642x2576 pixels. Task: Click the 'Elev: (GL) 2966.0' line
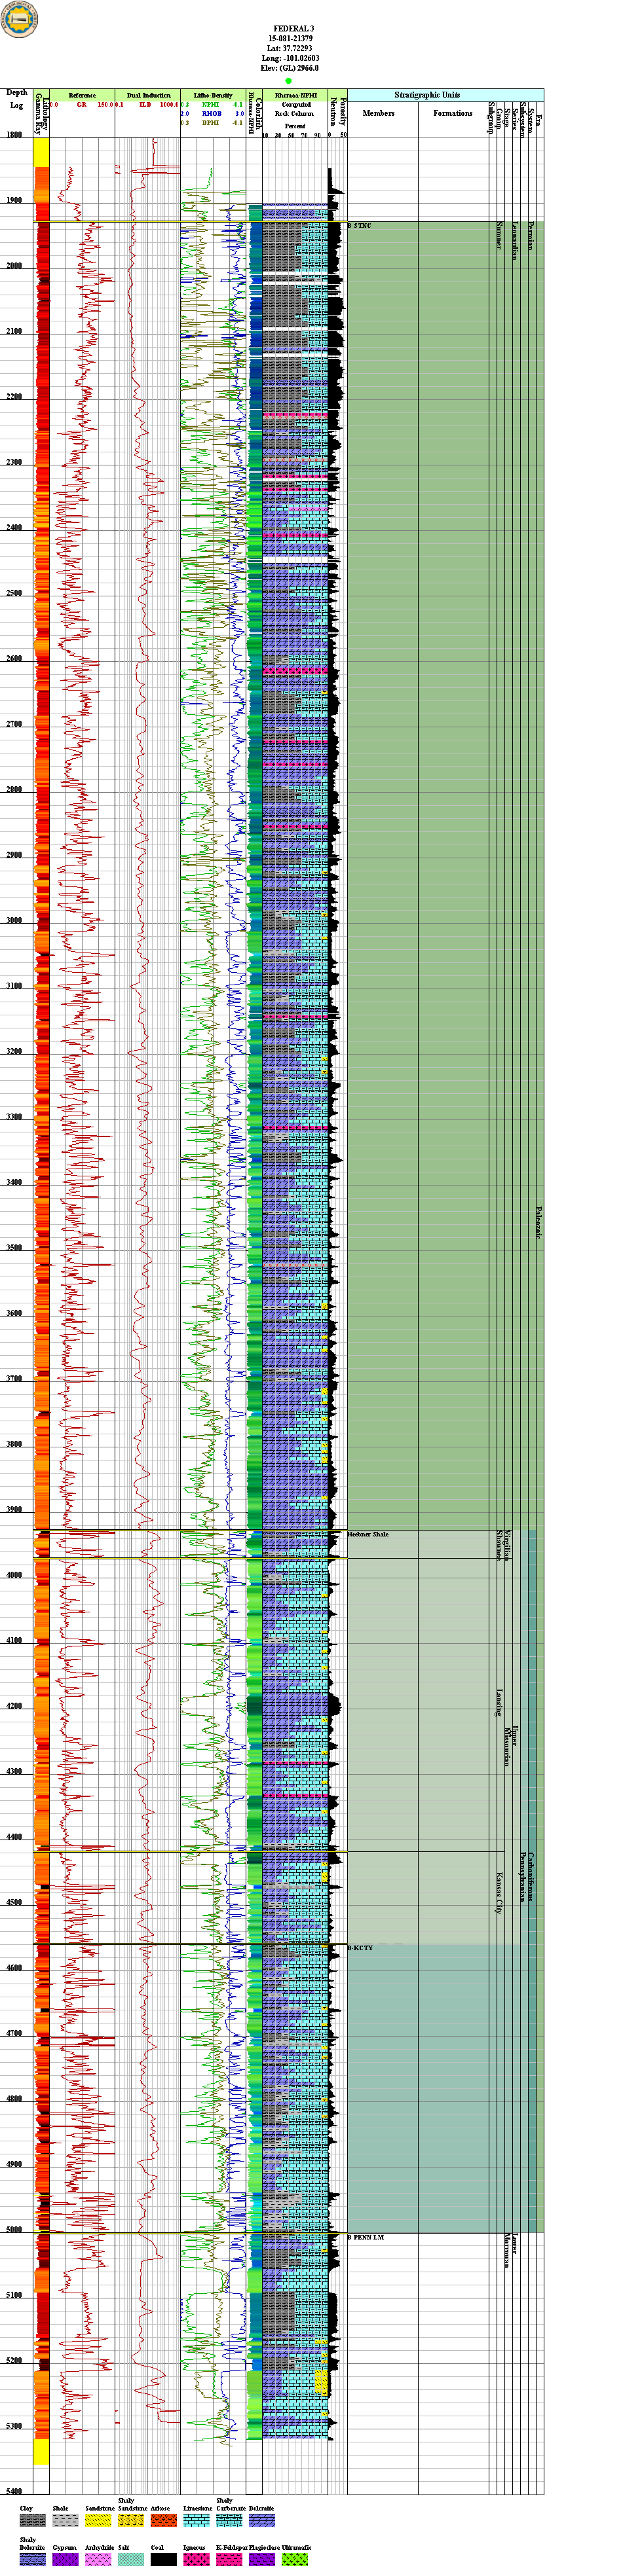pyautogui.click(x=289, y=68)
